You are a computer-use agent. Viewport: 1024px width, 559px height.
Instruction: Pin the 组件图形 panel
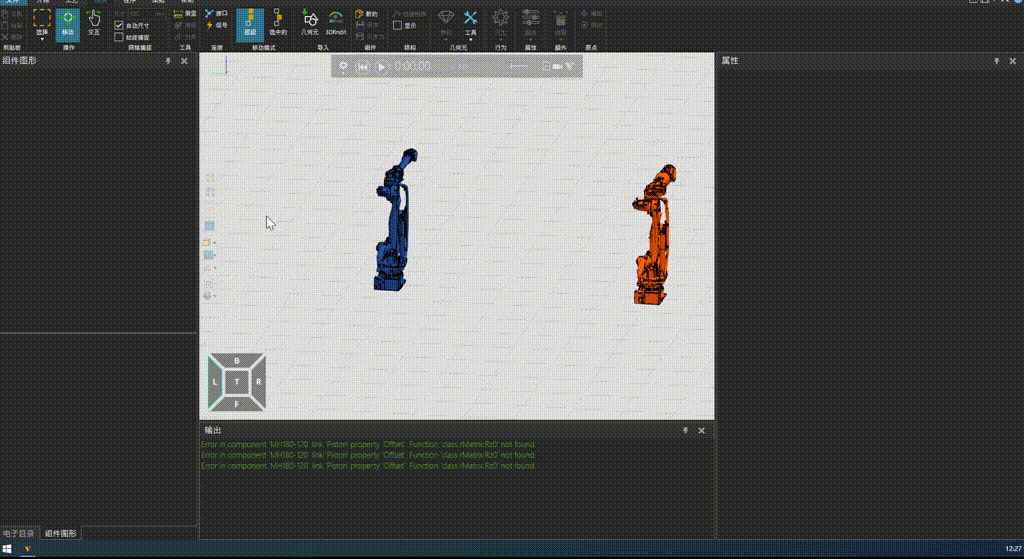tap(168, 61)
